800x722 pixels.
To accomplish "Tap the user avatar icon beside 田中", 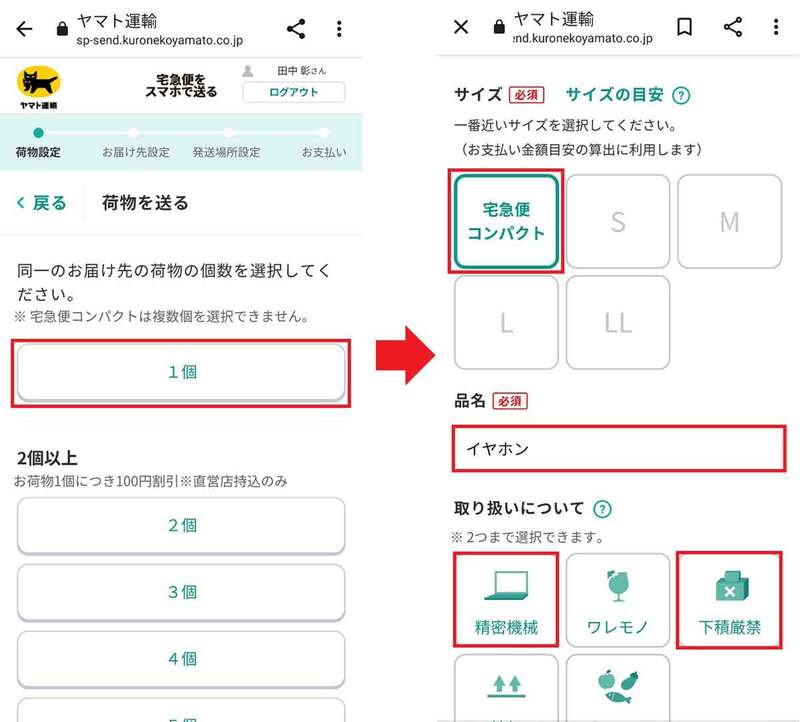I will tap(248, 70).
